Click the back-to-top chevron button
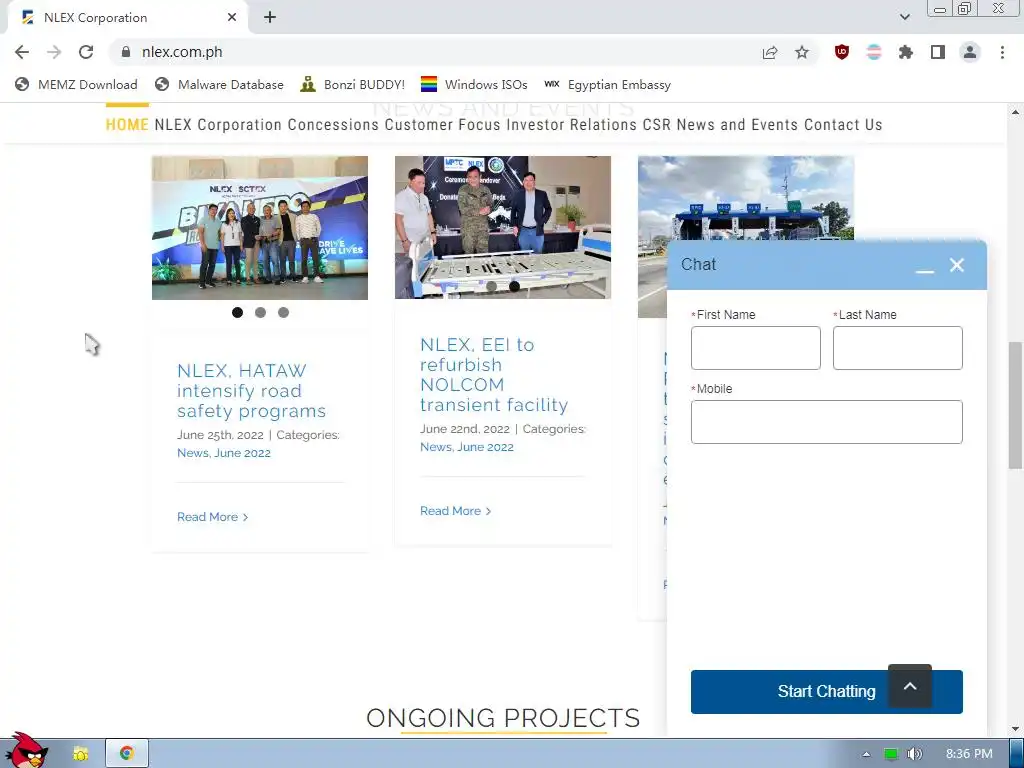 pyautogui.click(x=910, y=686)
